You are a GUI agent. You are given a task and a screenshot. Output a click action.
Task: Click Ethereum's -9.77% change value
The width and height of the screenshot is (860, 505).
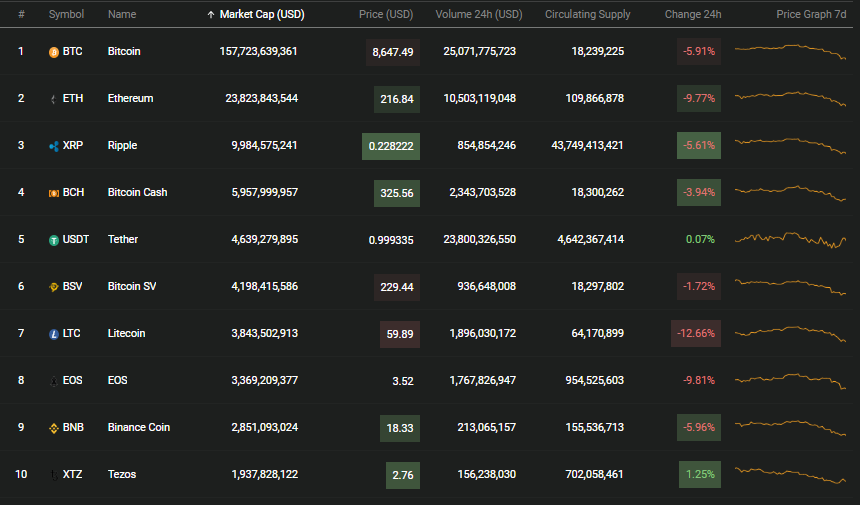click(x=699, y=99)
